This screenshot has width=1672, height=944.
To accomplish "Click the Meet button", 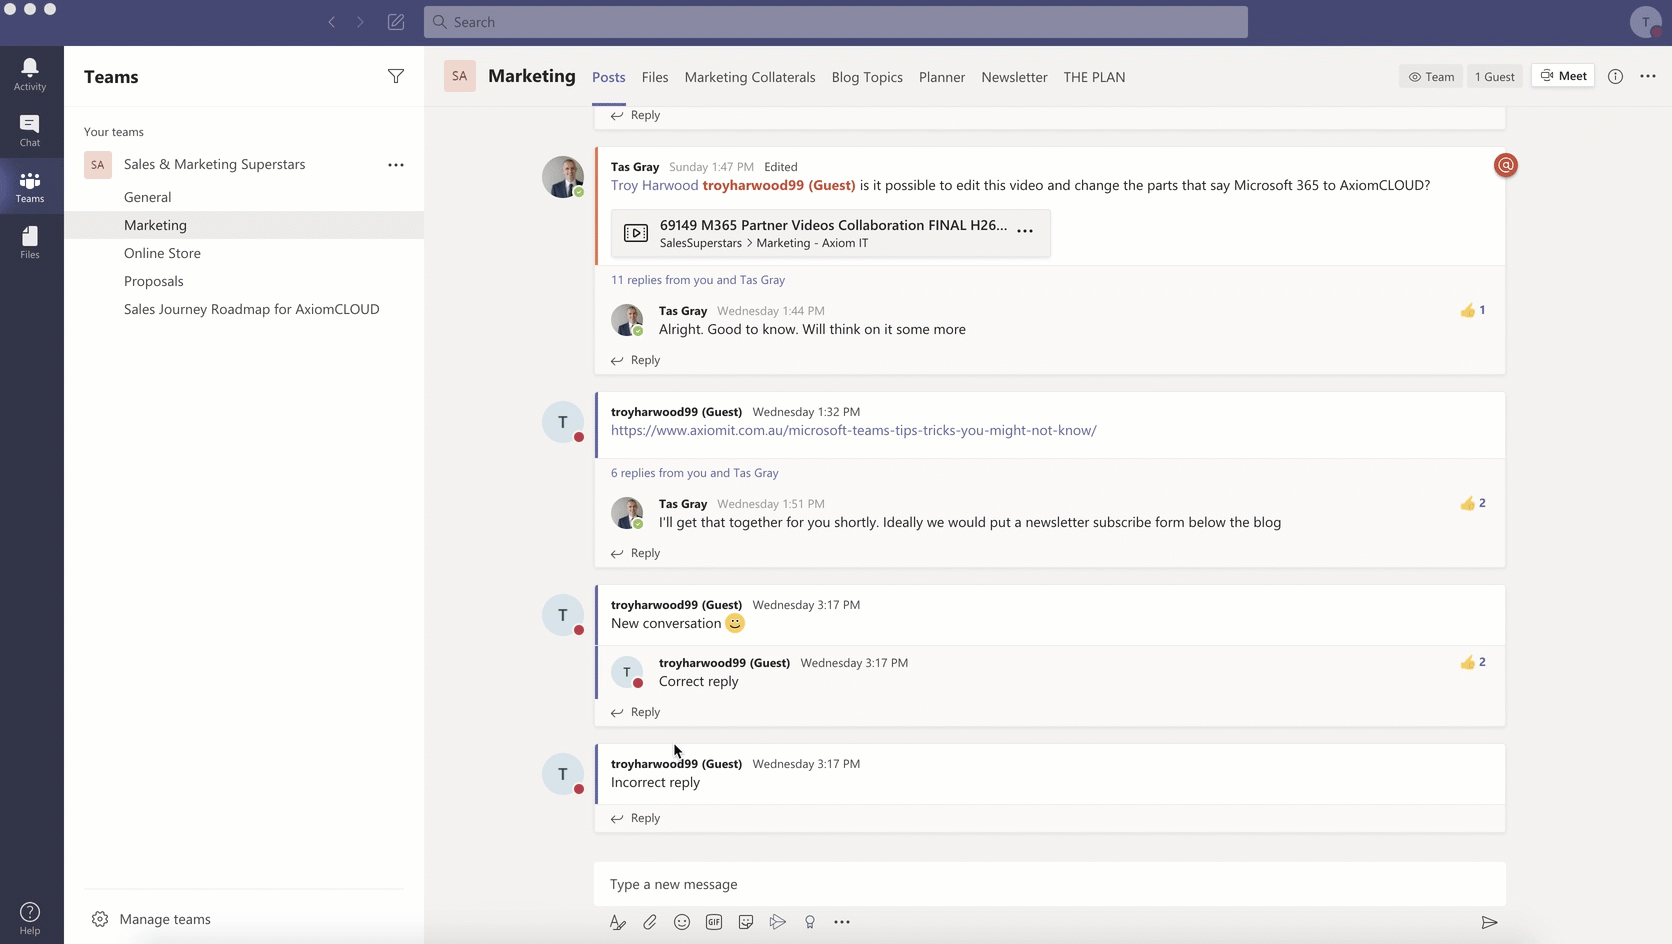I will coord(1563,75).
